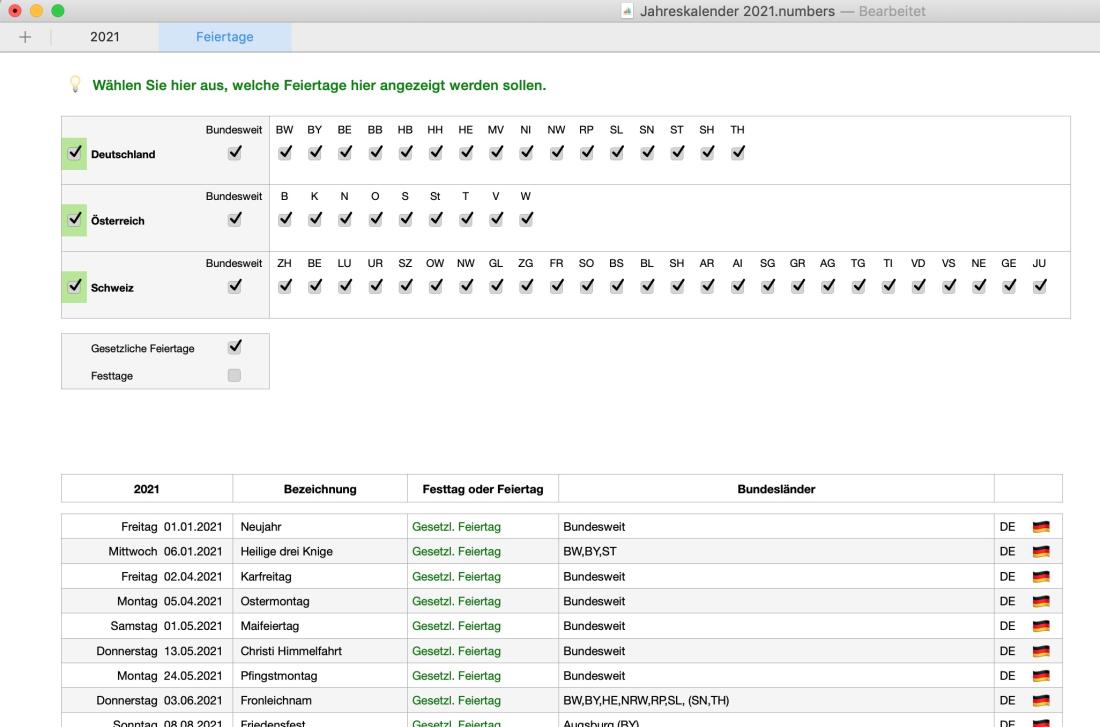Viewport: 1100px width, 727px height.
Task: Switch to the 2021 sheet tab
Action: (x=105, y=37)
